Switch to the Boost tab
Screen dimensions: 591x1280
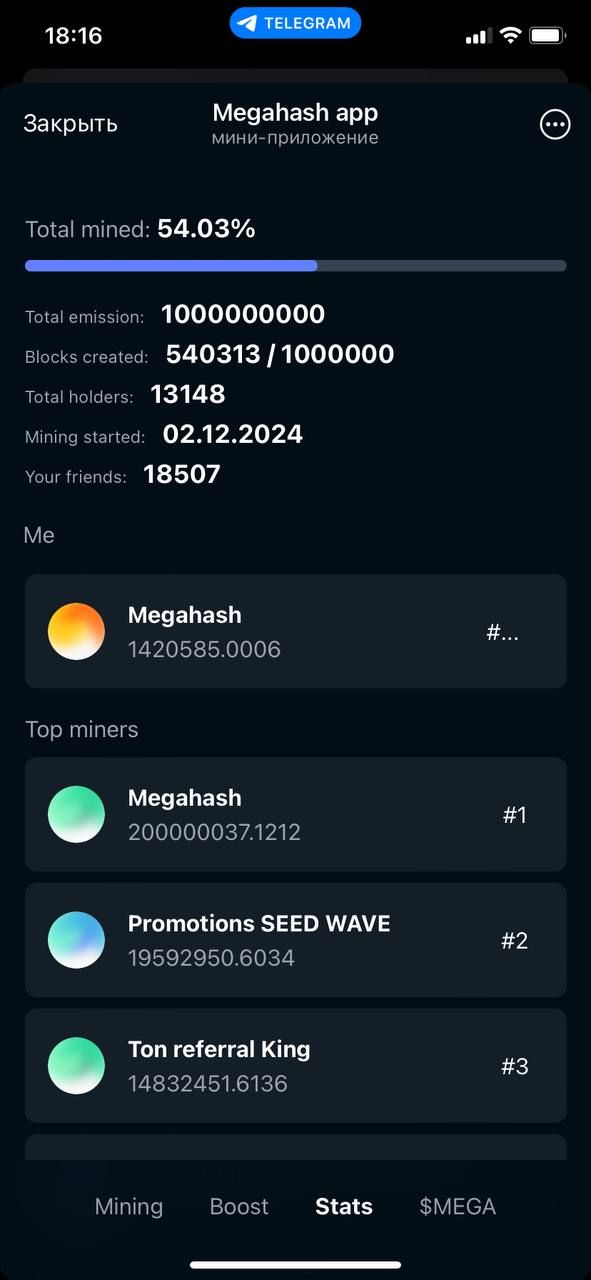239,1206
